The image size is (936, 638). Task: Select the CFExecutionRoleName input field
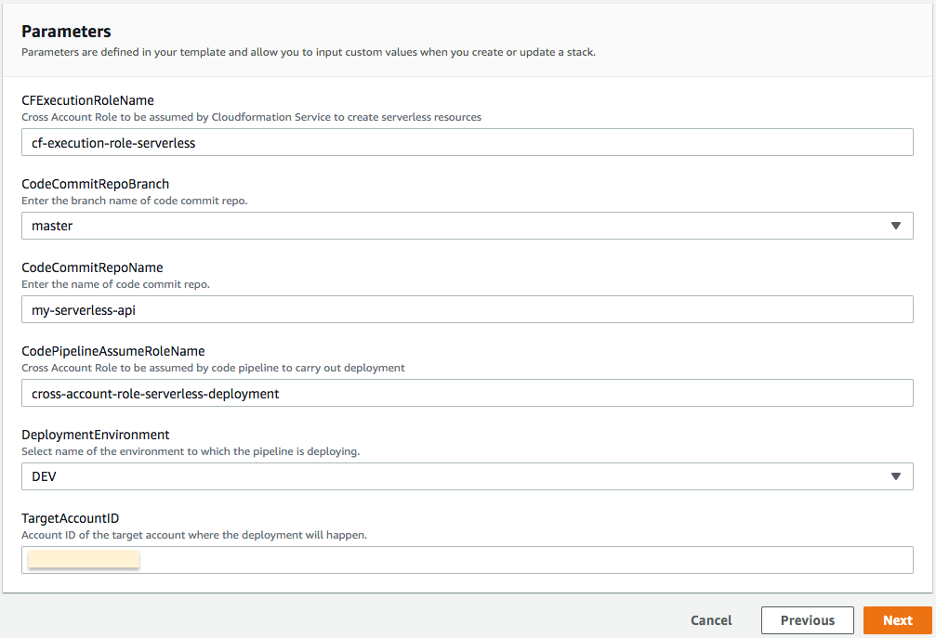pyautogui.click(x=467, y=141)
